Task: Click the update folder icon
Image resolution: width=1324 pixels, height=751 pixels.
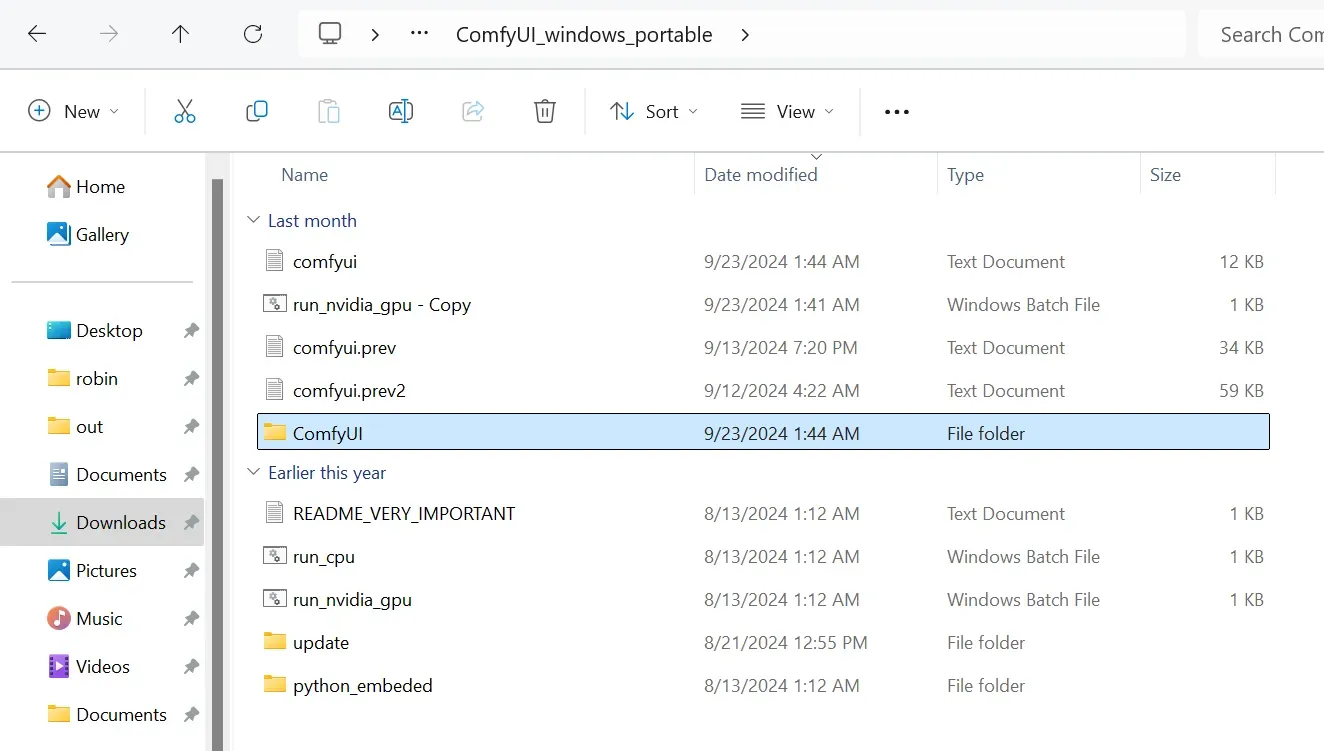Action: 275,642
